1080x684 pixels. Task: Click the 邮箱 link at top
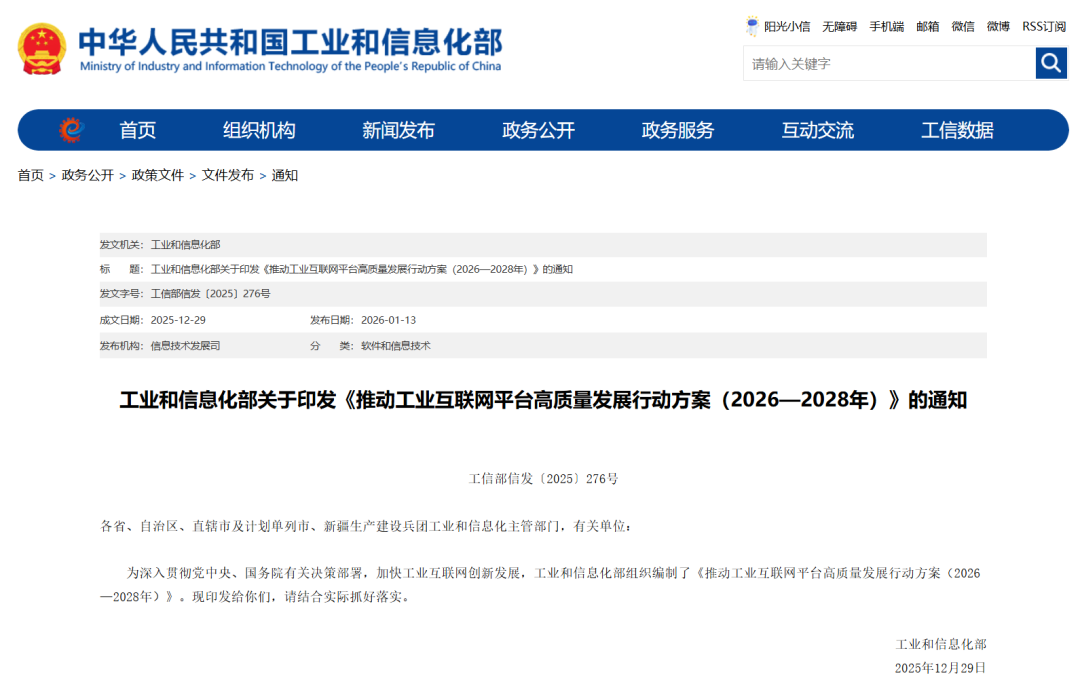(928, 27)
